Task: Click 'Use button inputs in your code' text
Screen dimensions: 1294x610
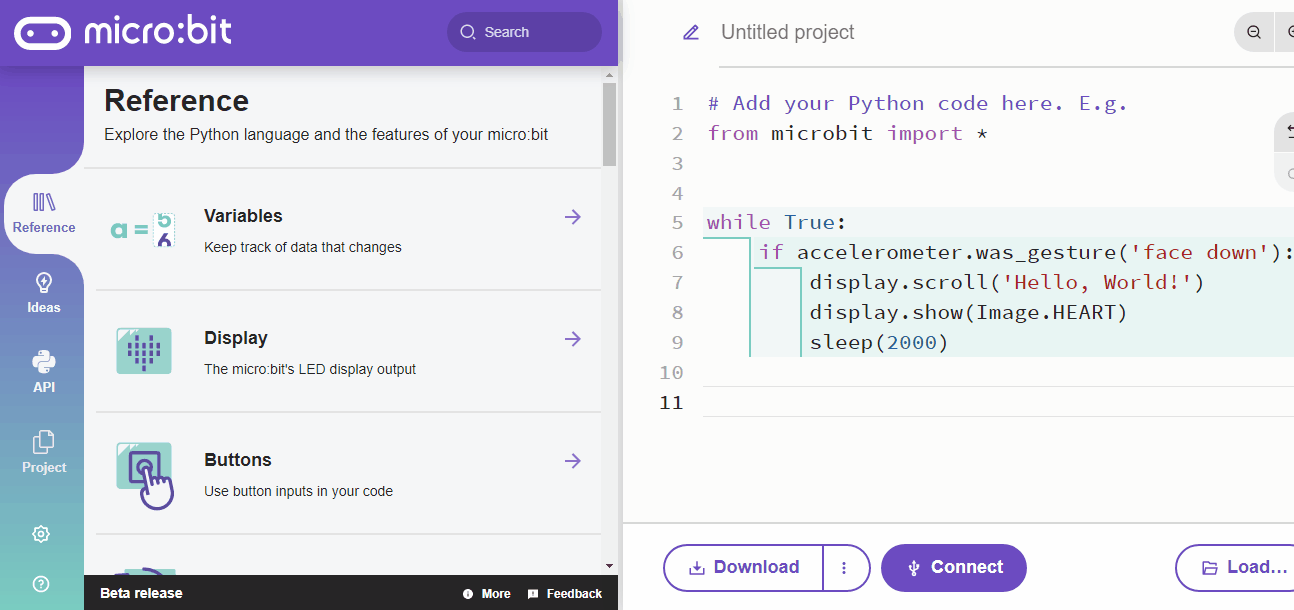Action: tap(298, 491)
